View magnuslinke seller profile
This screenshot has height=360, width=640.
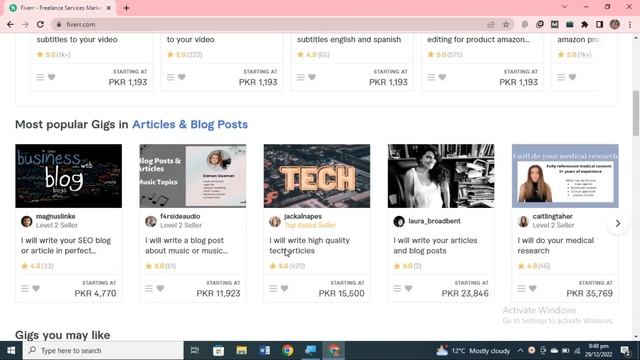[x=56, y=216]
